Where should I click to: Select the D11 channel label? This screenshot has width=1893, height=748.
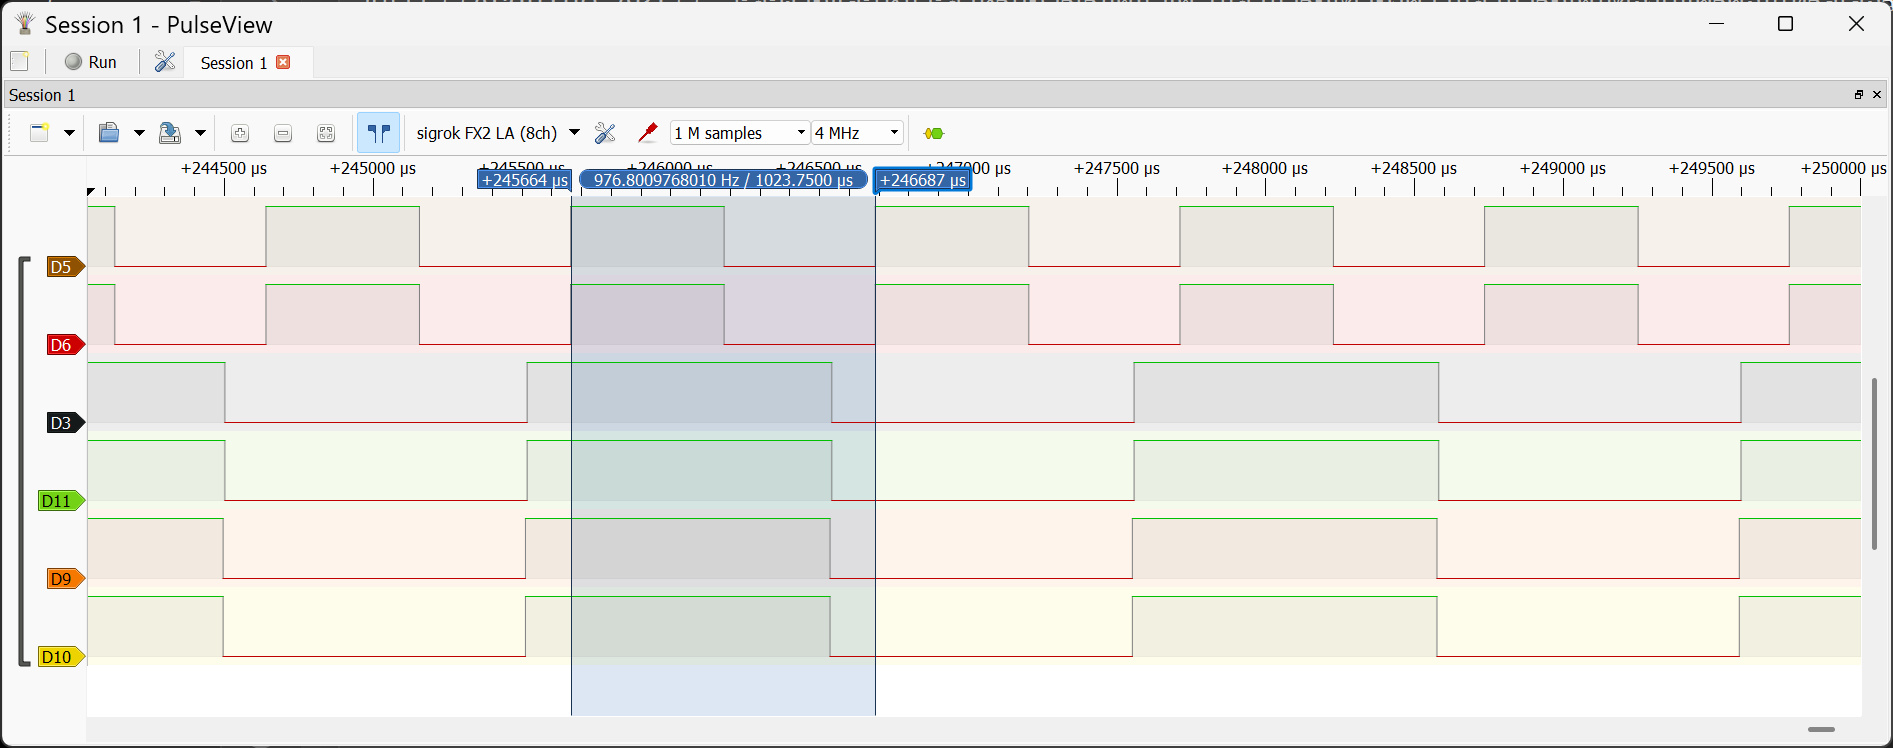(x=59, y=501)
